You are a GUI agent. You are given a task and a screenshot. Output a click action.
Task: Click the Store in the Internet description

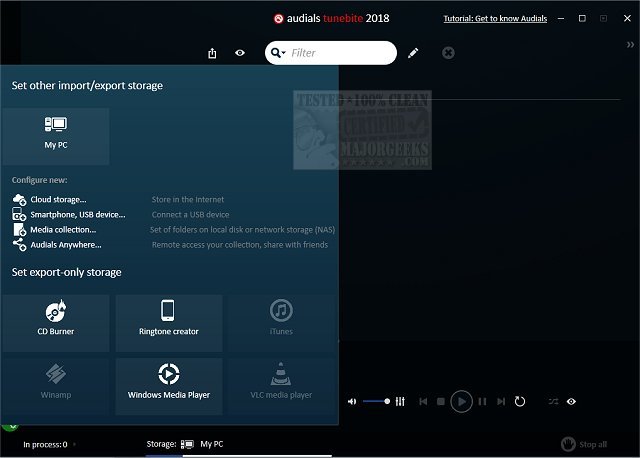188,200
